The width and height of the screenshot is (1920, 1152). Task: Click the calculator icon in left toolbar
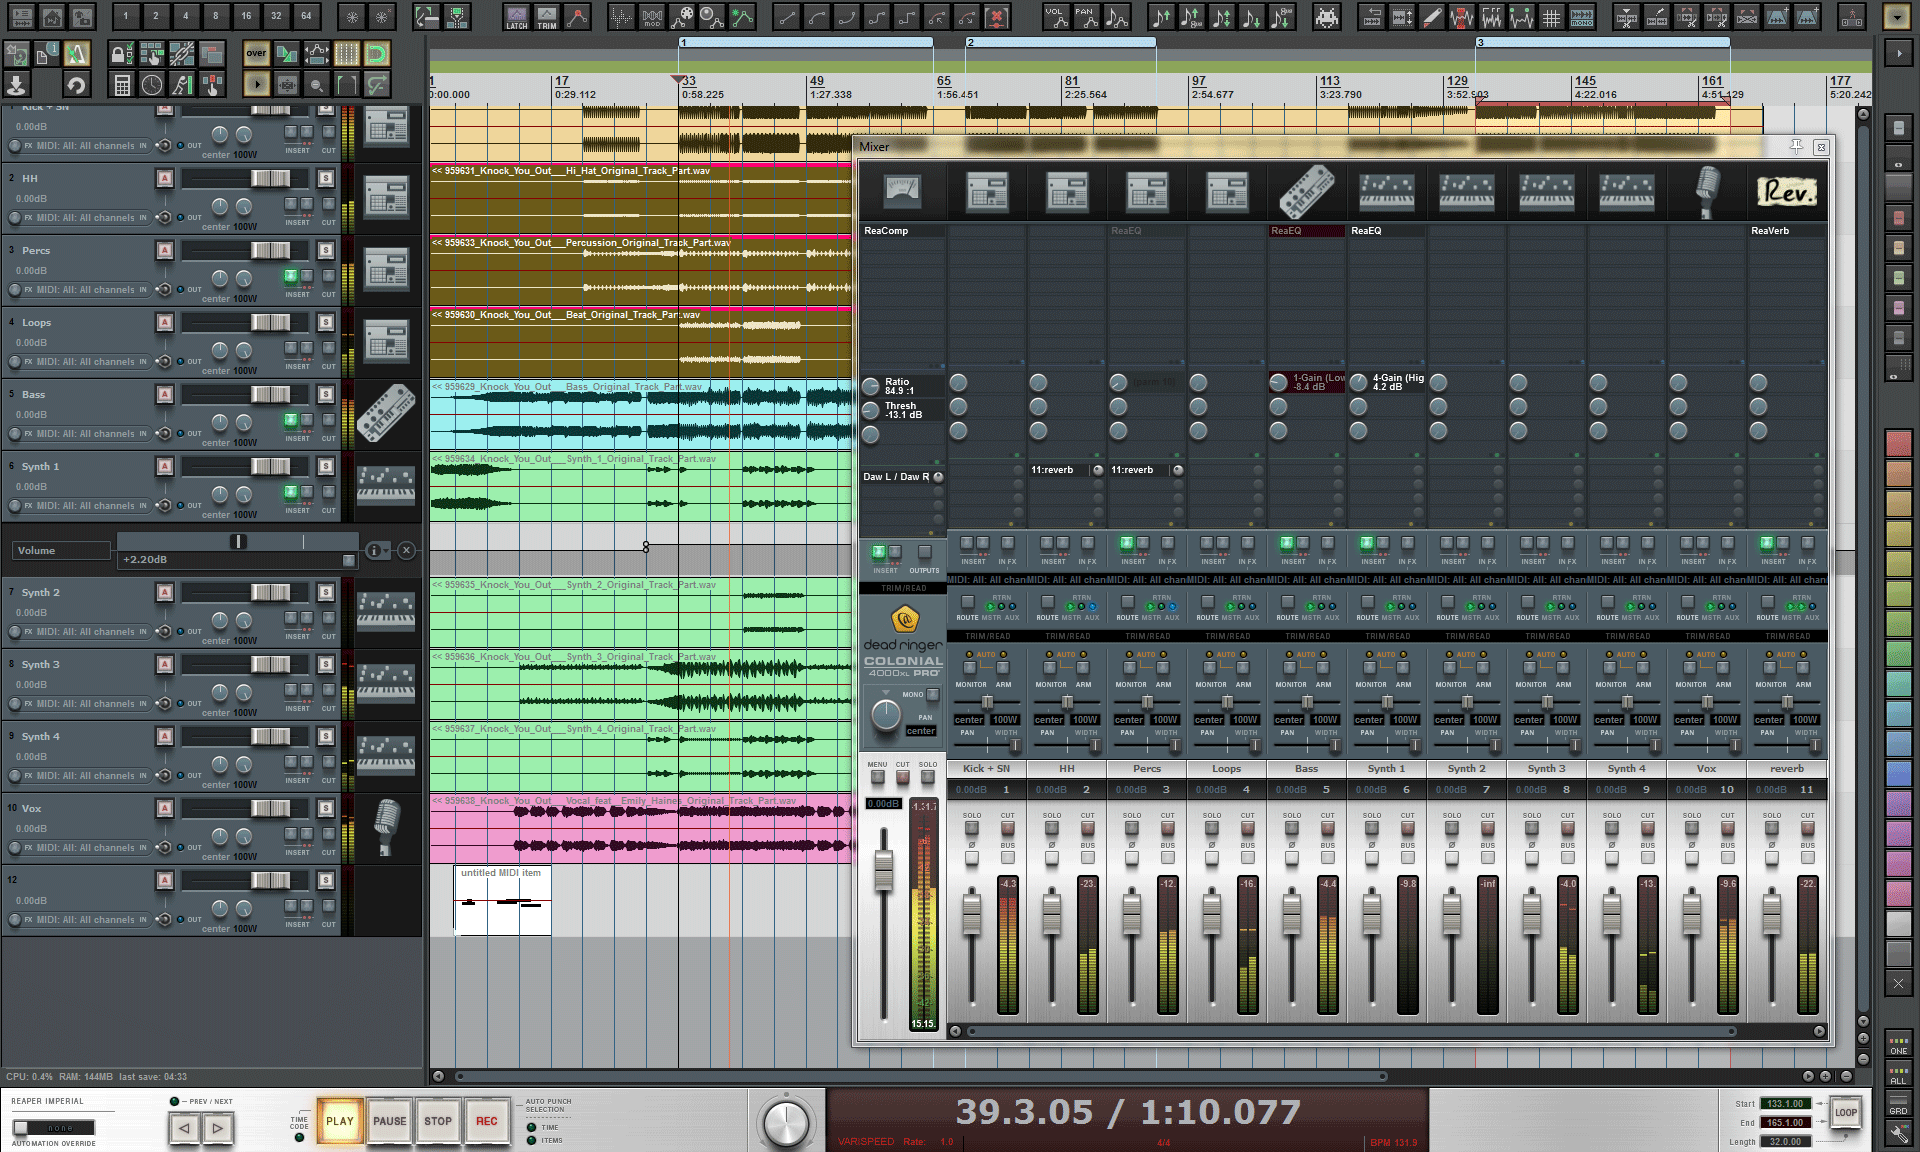(x=122, y=84)
